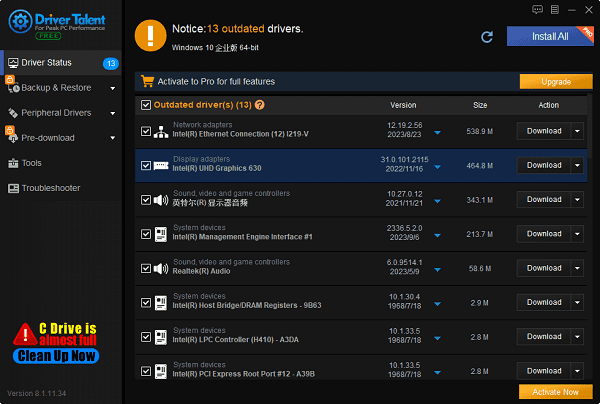This screenshot has height=404, width=600.
Task: Toggle the select-all Outdated drivers checkbox
Action: coord(146,105)
